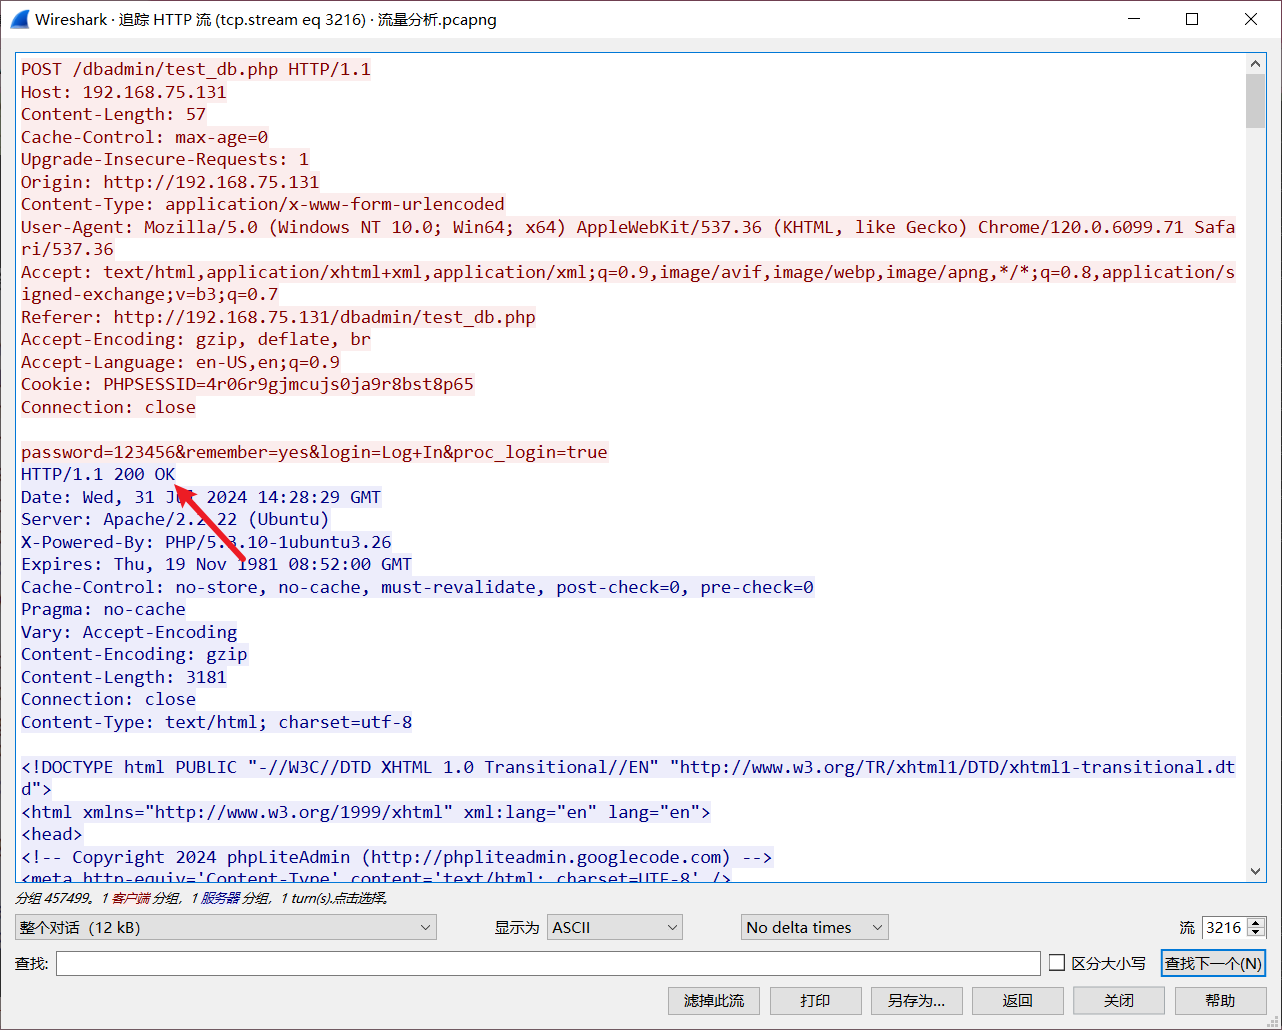Click the 'Server: Apache' (Ubuntu) line

(175, 519)
